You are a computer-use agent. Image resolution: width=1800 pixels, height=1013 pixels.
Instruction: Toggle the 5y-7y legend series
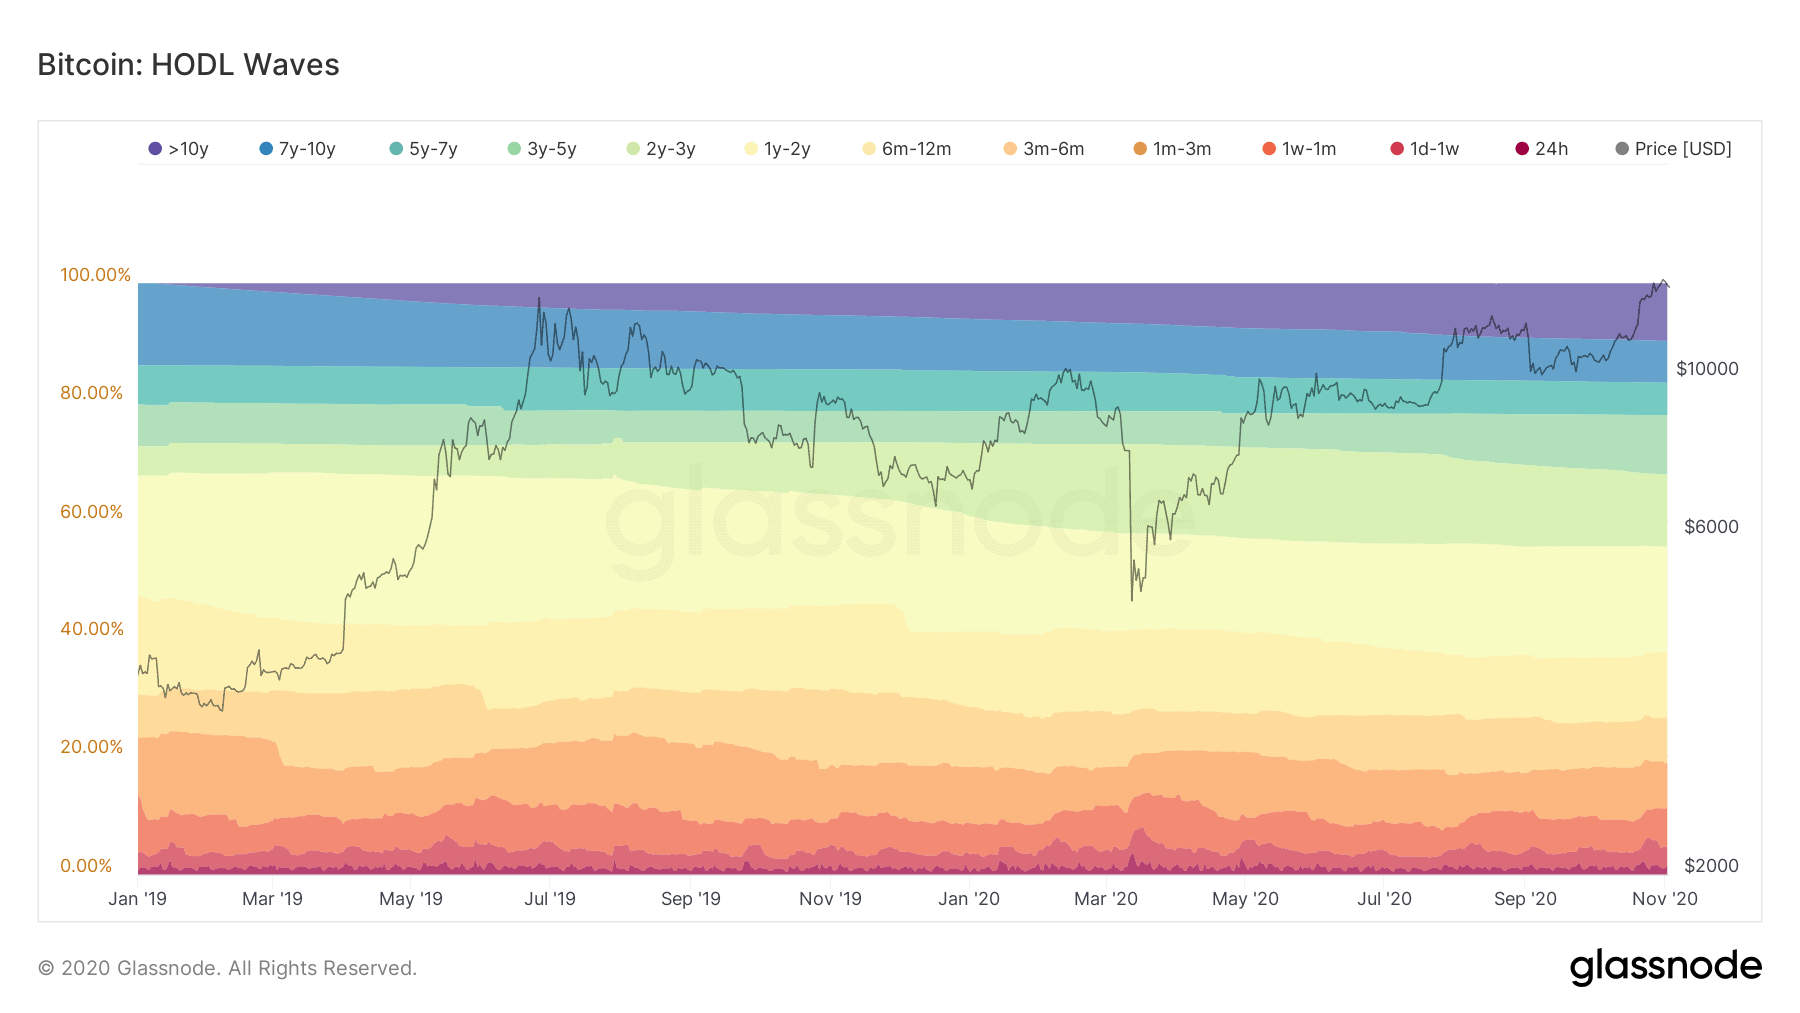point(423,149)
